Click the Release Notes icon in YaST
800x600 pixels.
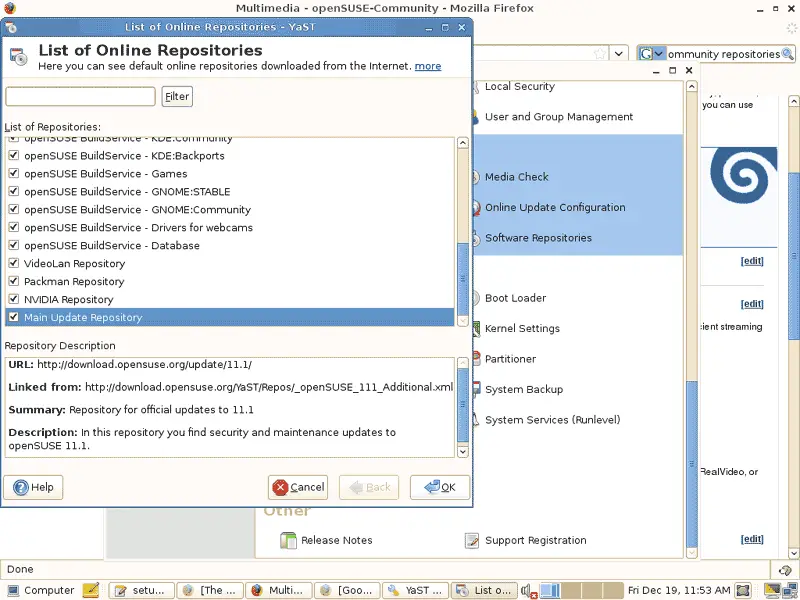coord(288,540)
